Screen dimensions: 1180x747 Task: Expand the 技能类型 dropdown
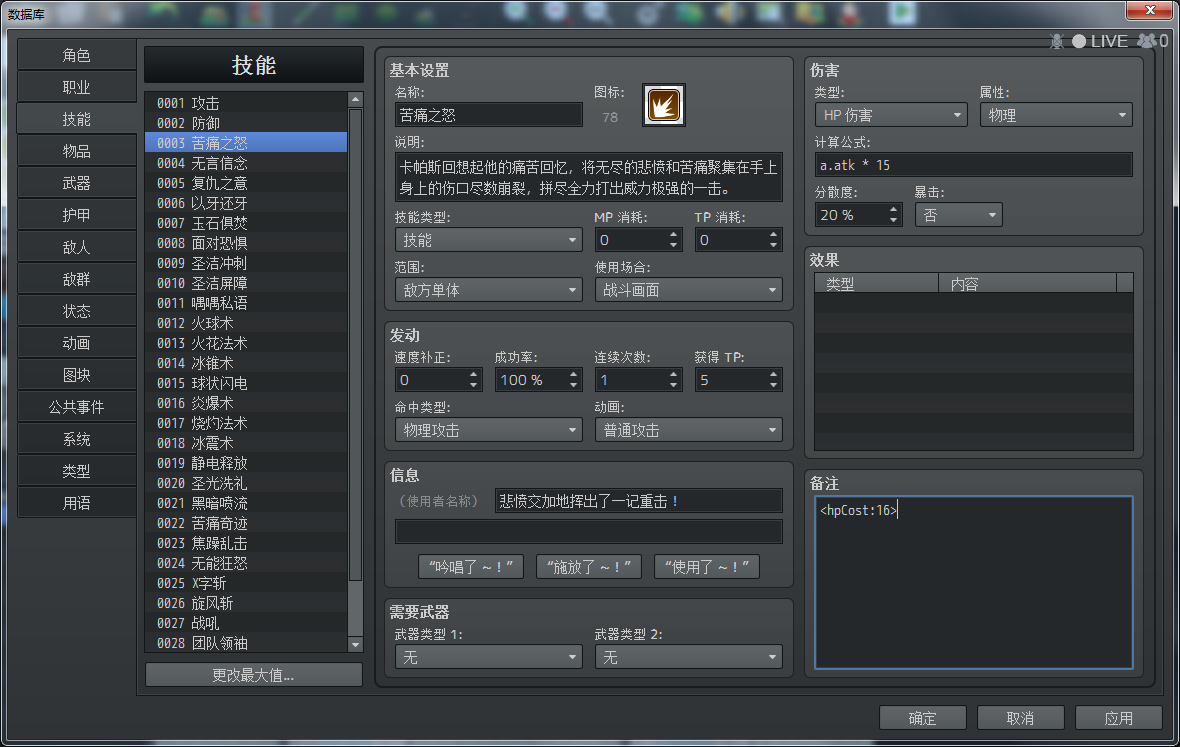pyautogui.click(x=488, y=240)
